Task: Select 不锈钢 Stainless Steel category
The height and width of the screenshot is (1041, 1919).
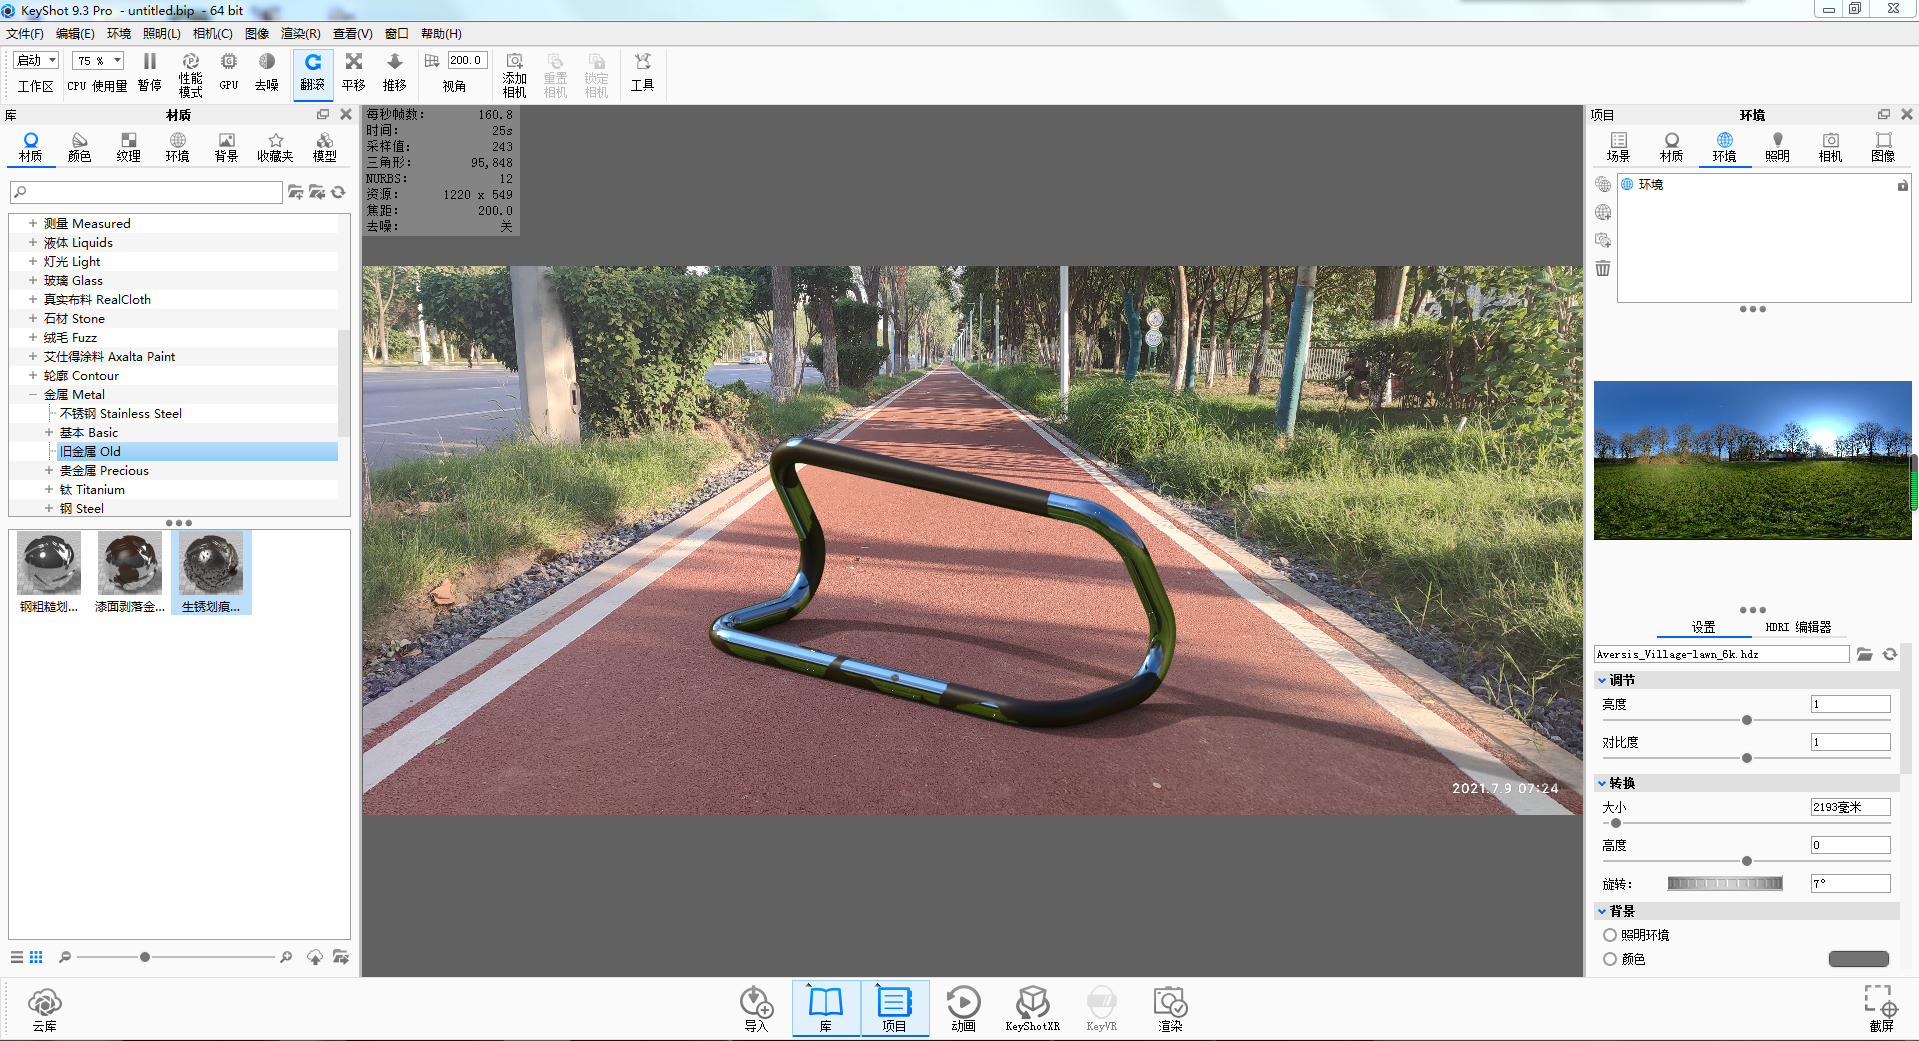Action: tap(121, 413)
